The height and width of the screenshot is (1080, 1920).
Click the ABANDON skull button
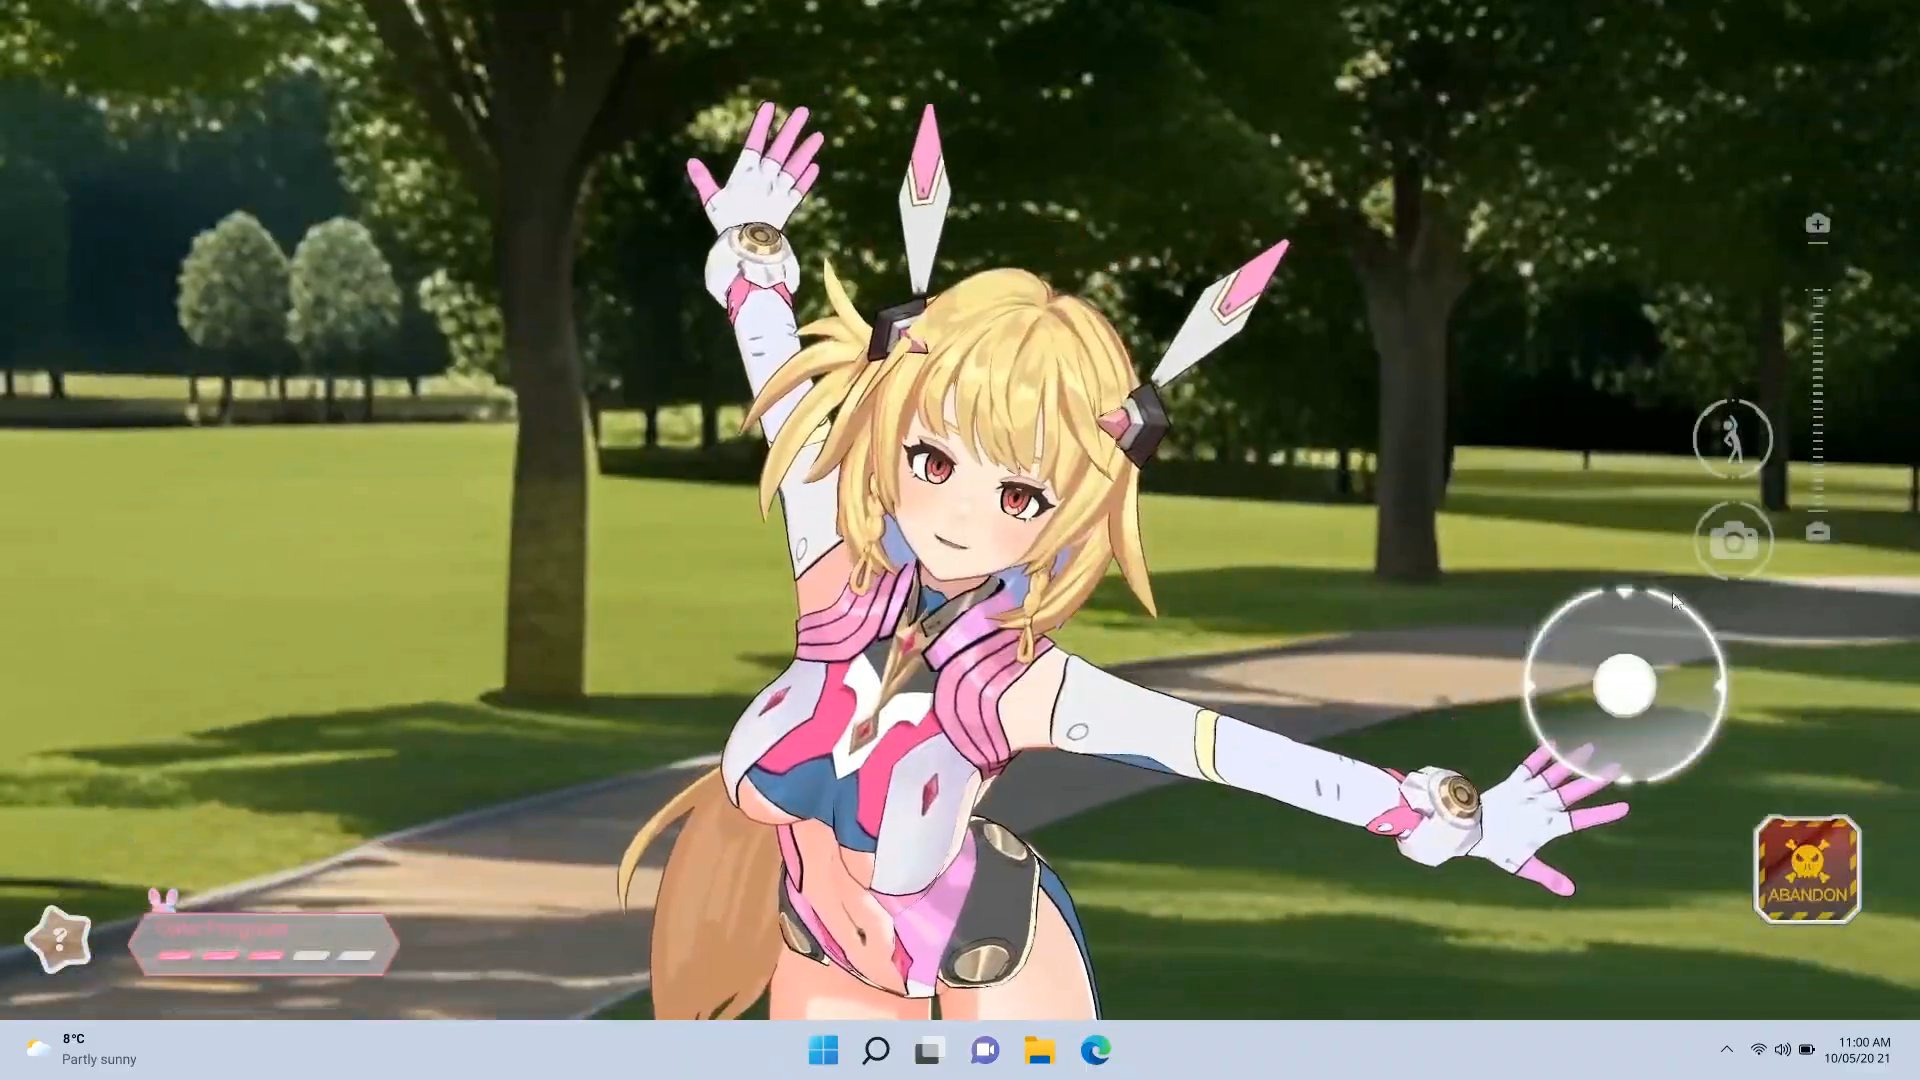click(1807, 869)
